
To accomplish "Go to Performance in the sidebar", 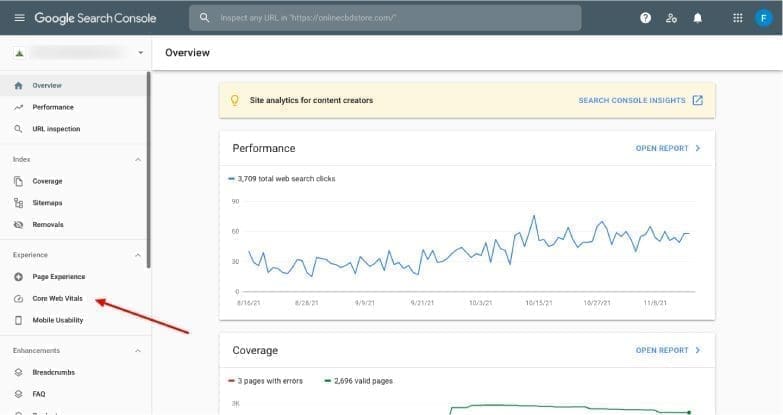I will click(x=52, y=107).
